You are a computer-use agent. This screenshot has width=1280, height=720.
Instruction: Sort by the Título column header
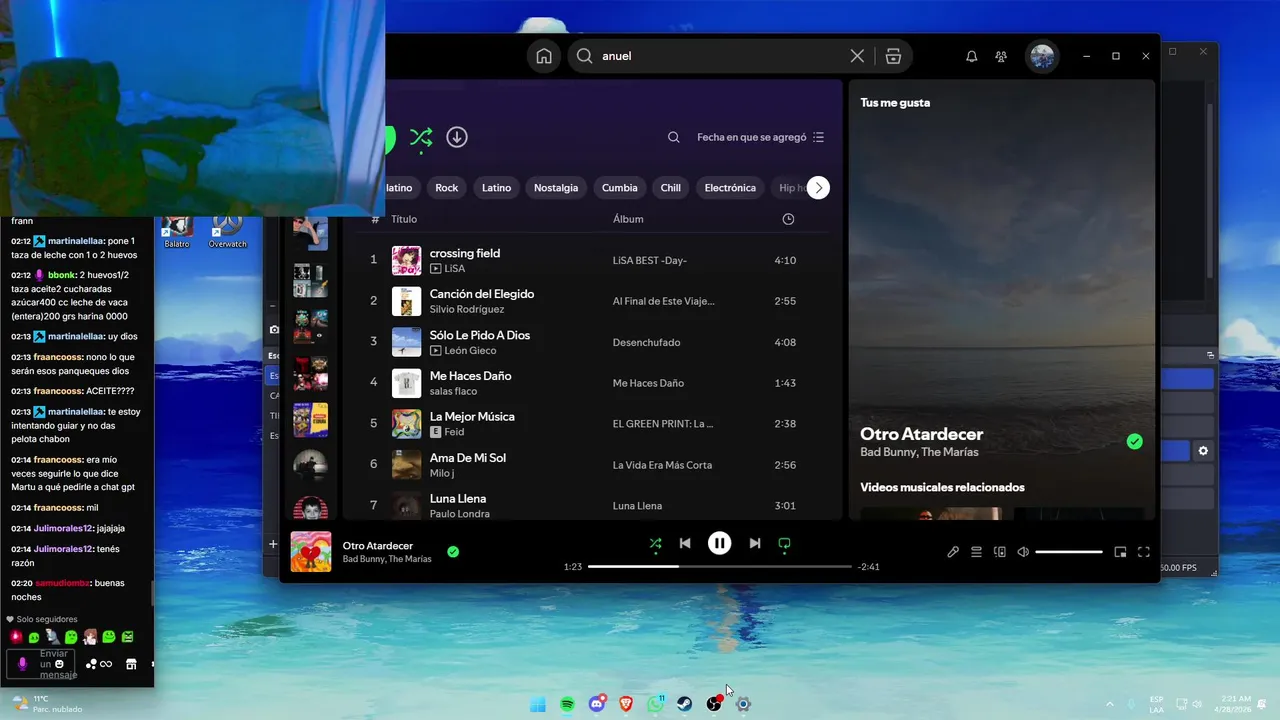click(404, 219)
